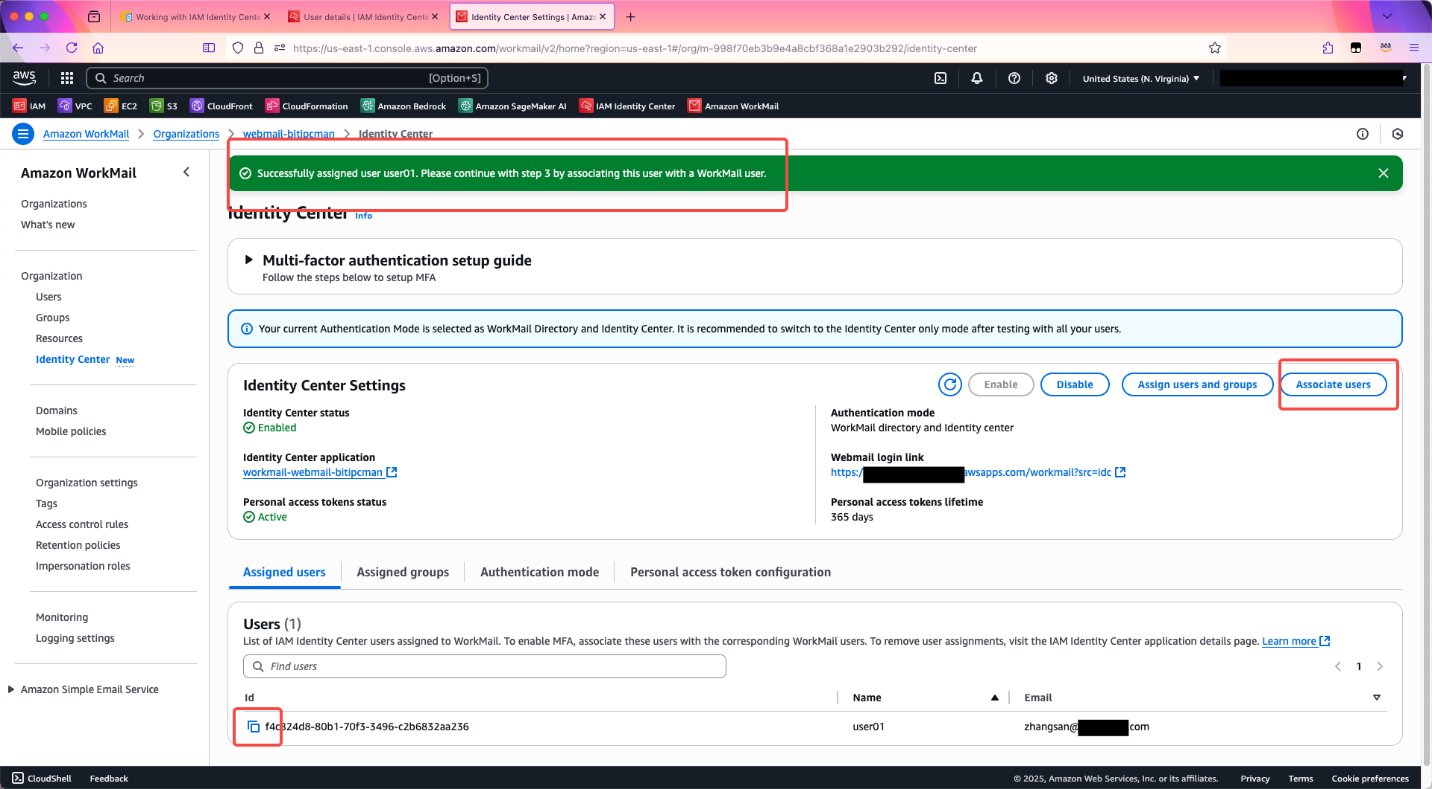The height and width of the screenshot is (789, 1432).
Task: Click the AWS logo home icon
Action: pyautogui.click(x=24, y=78)
